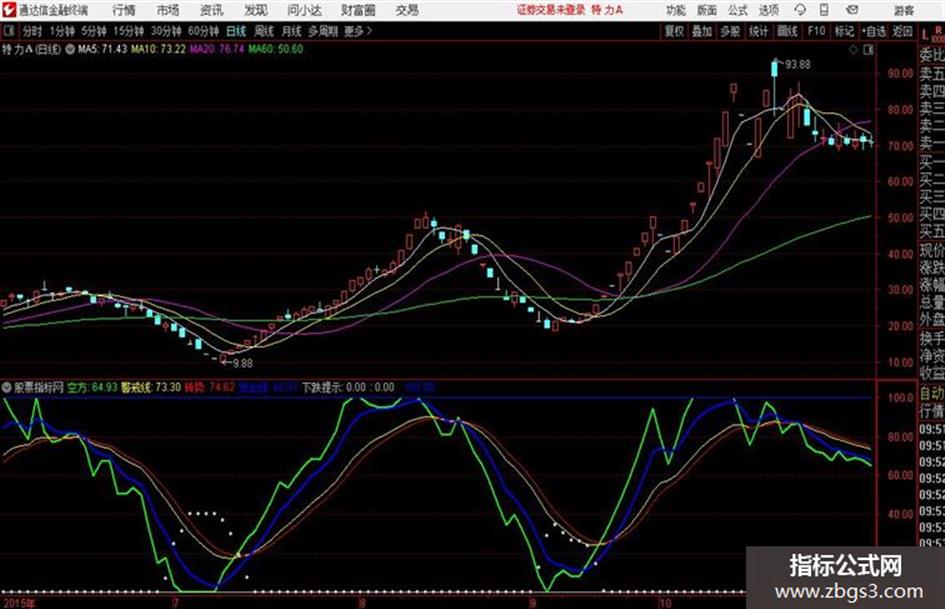This screenshot has height=609, width=945.
Task: Click the L icon in right panel header
Action: 926,34
